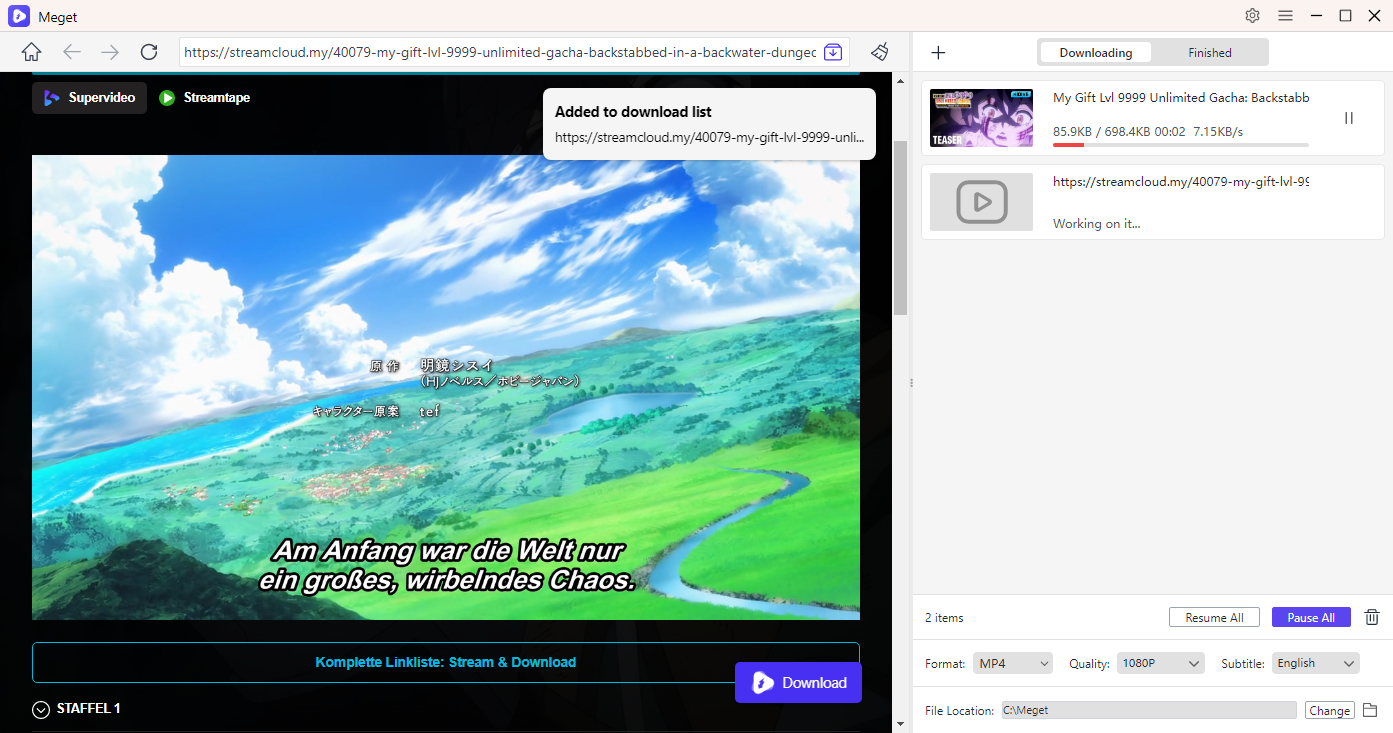The height and width of the screenshot is (733, 1393).
Task: Open the settings gear
Action: pyautogui.click(x=1252, y=16)
